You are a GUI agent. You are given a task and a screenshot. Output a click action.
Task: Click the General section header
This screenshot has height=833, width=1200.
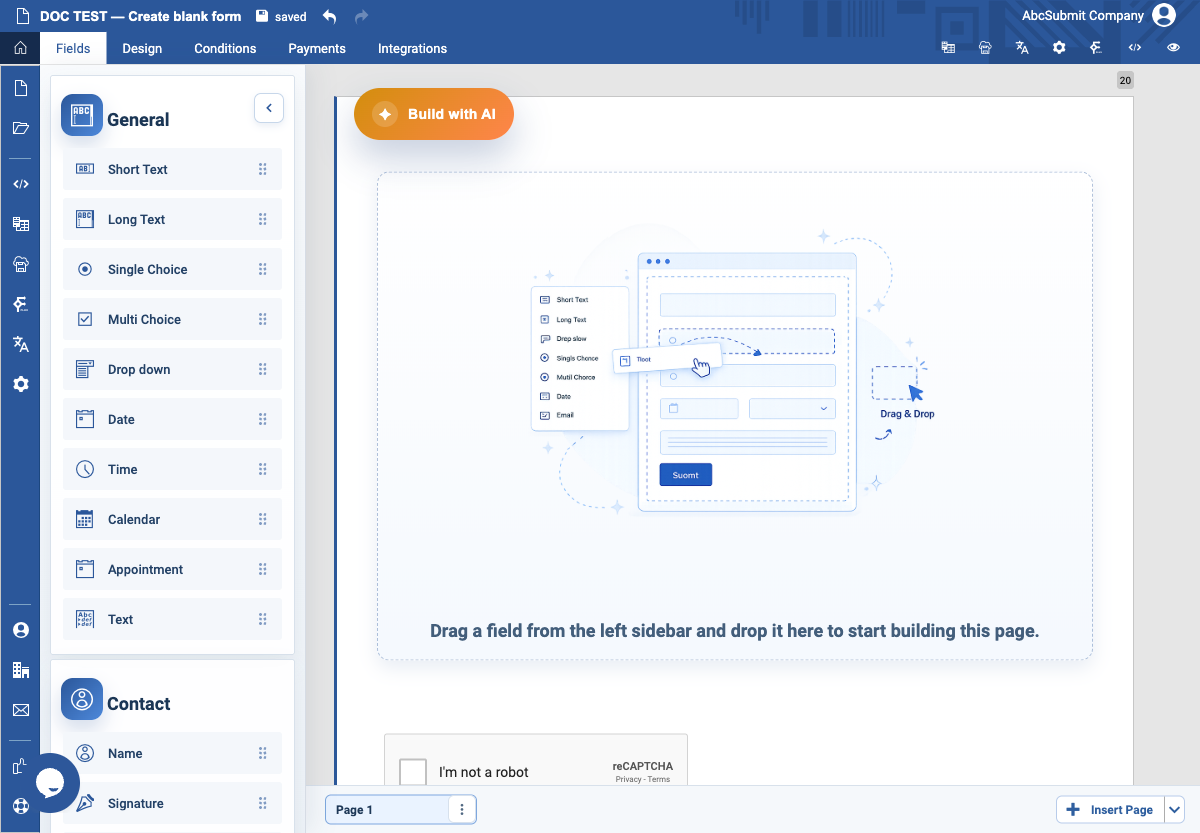pyautogui.click(x=138, y=119)
